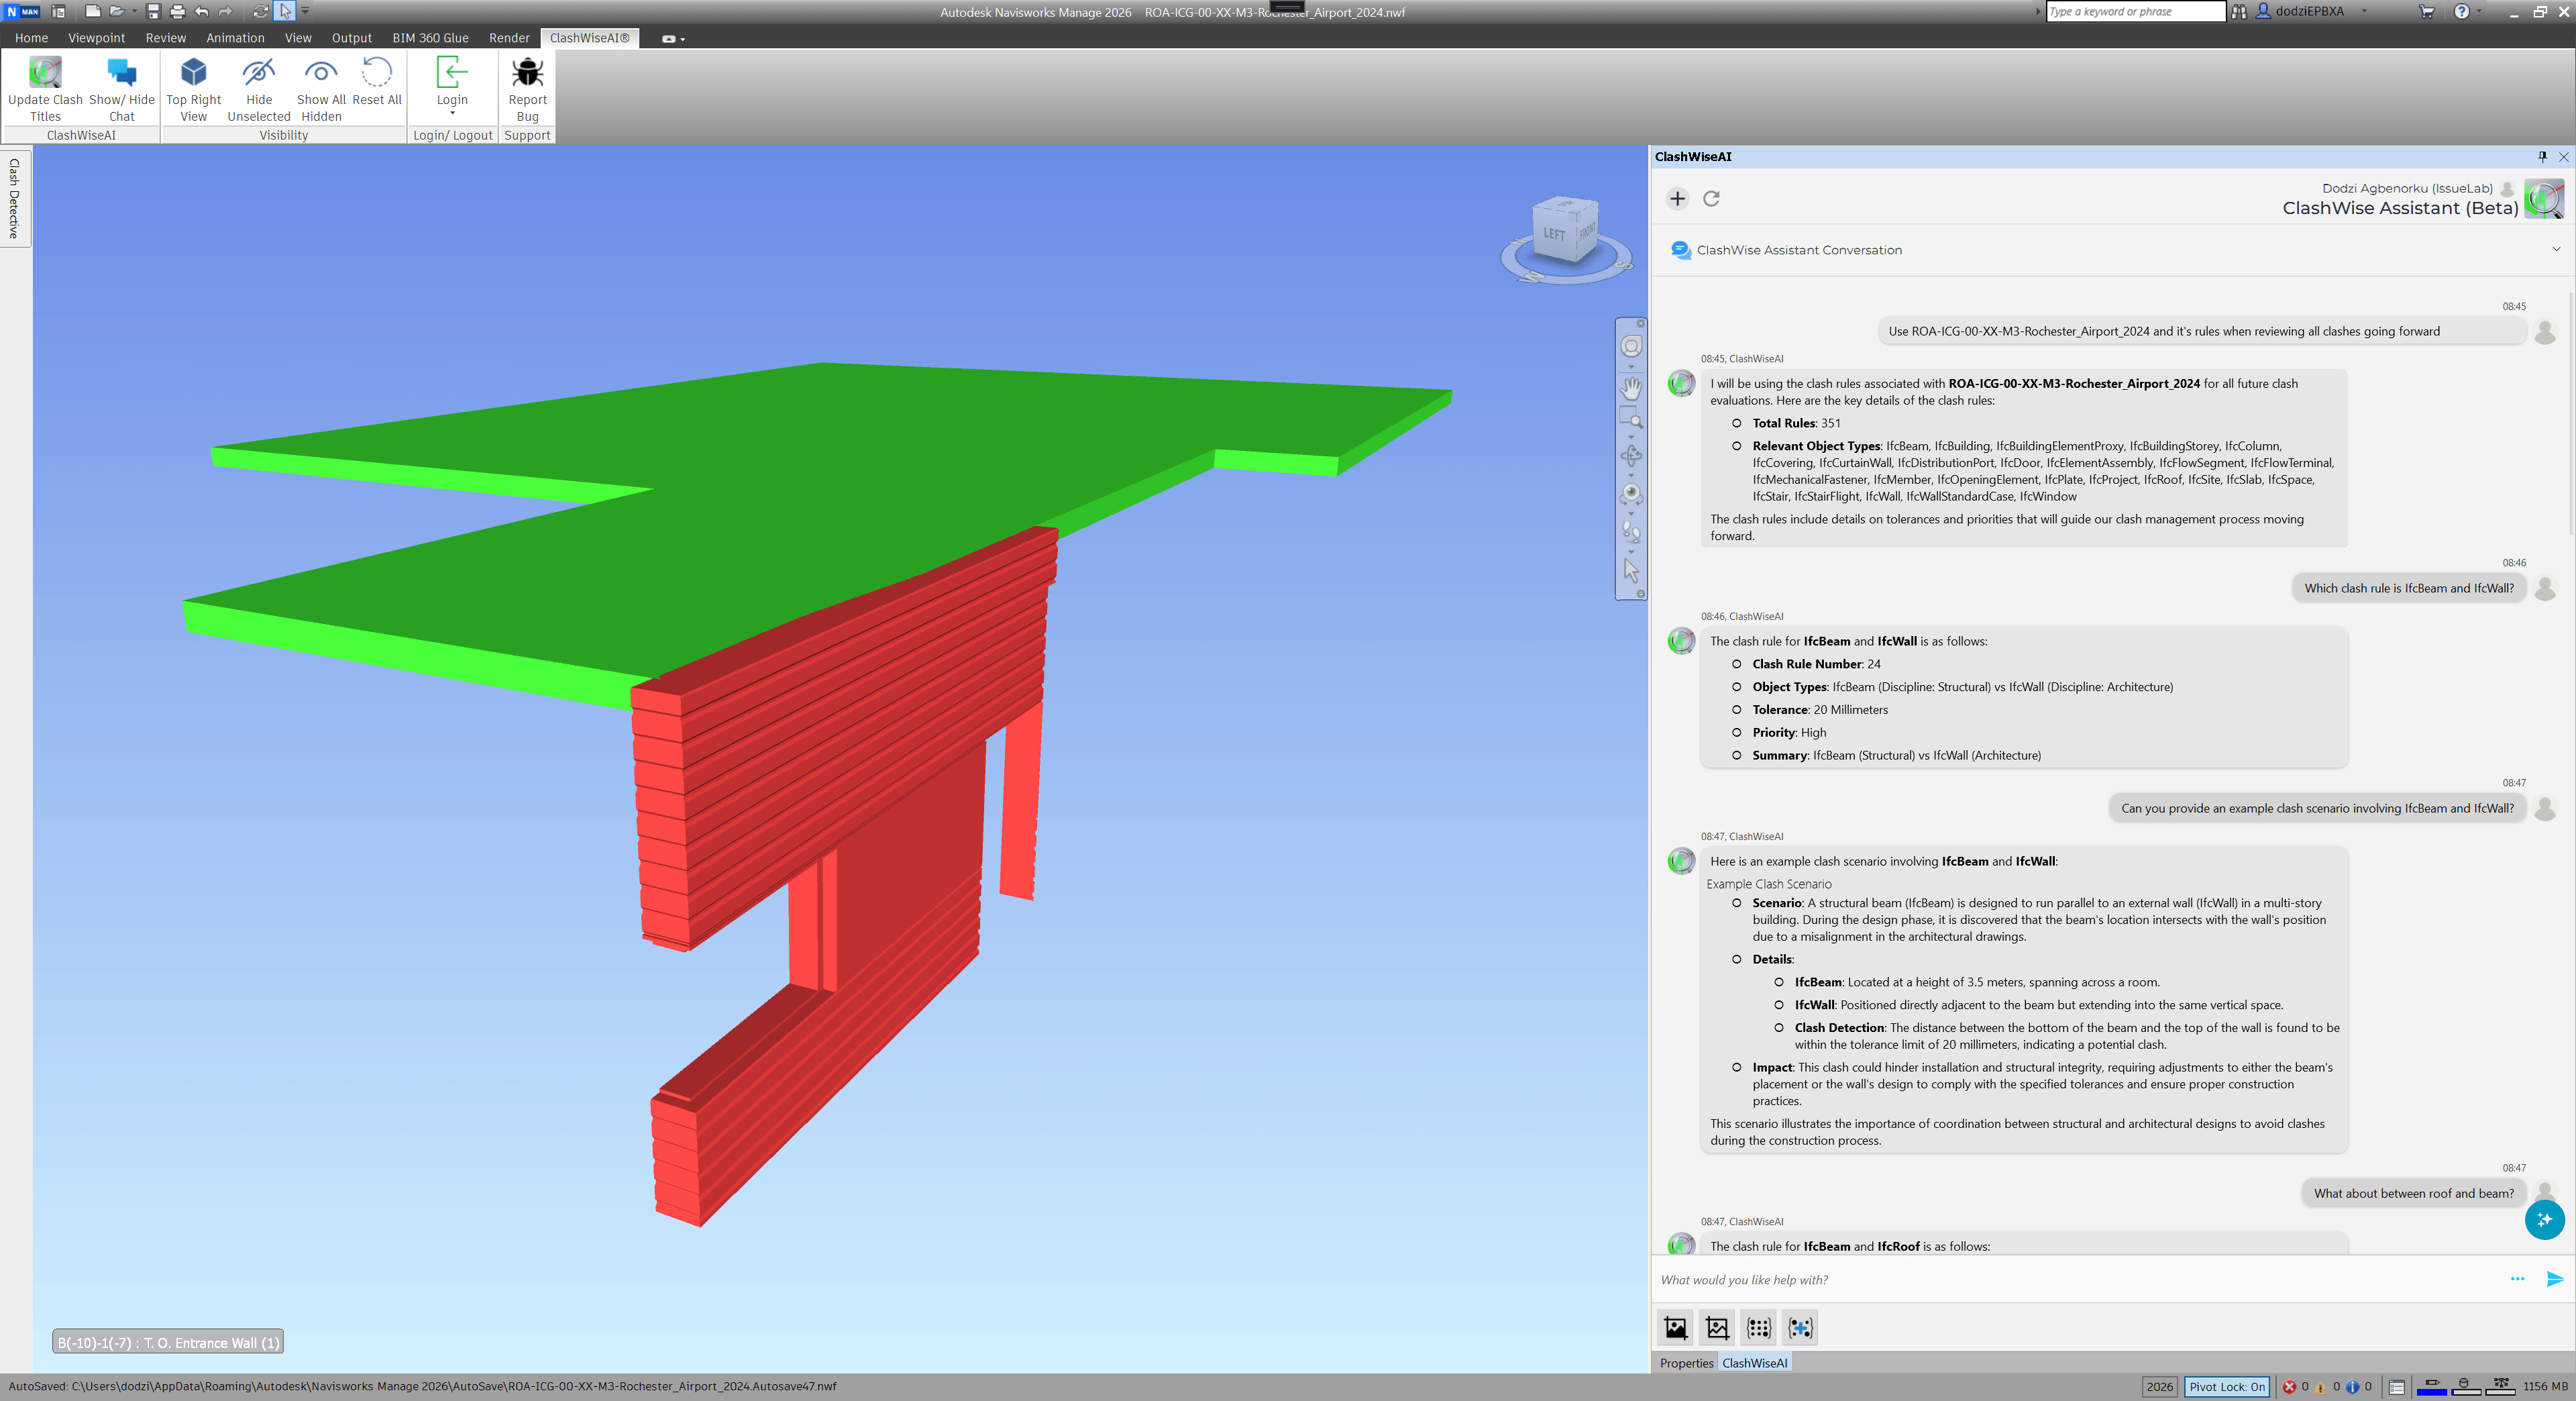Click the first image capture icon
2576x1401 pixels.
tap(1675, 1328)
